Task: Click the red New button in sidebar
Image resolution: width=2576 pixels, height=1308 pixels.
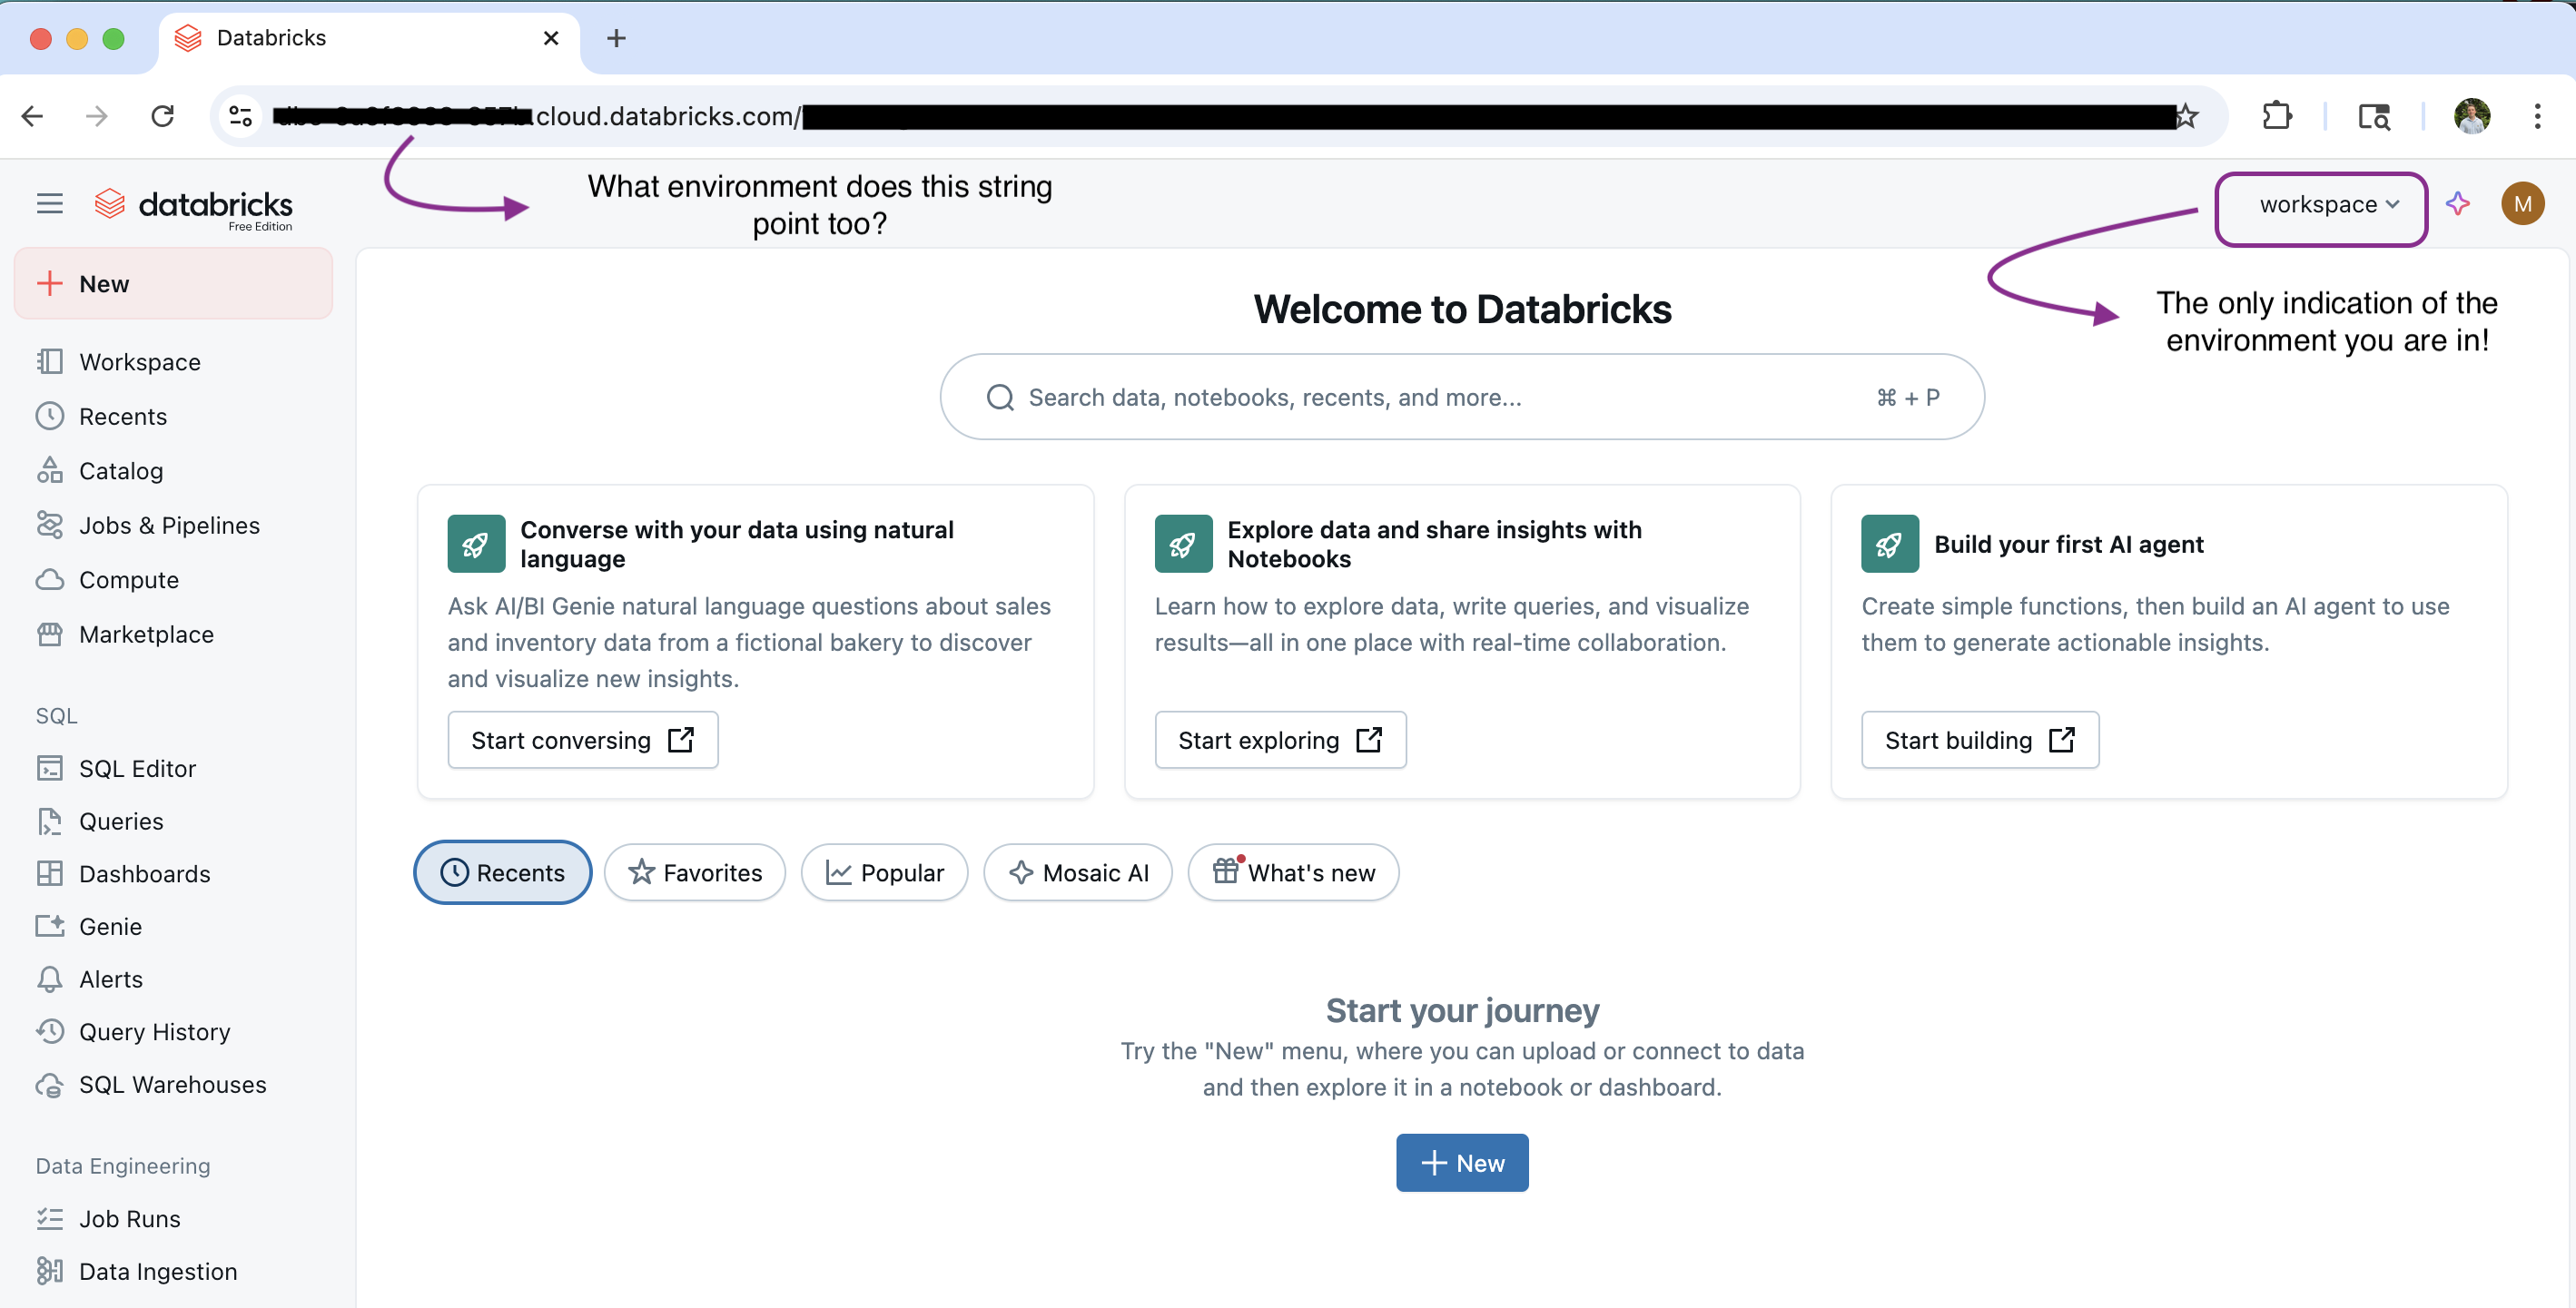Action: click(173, 283)
